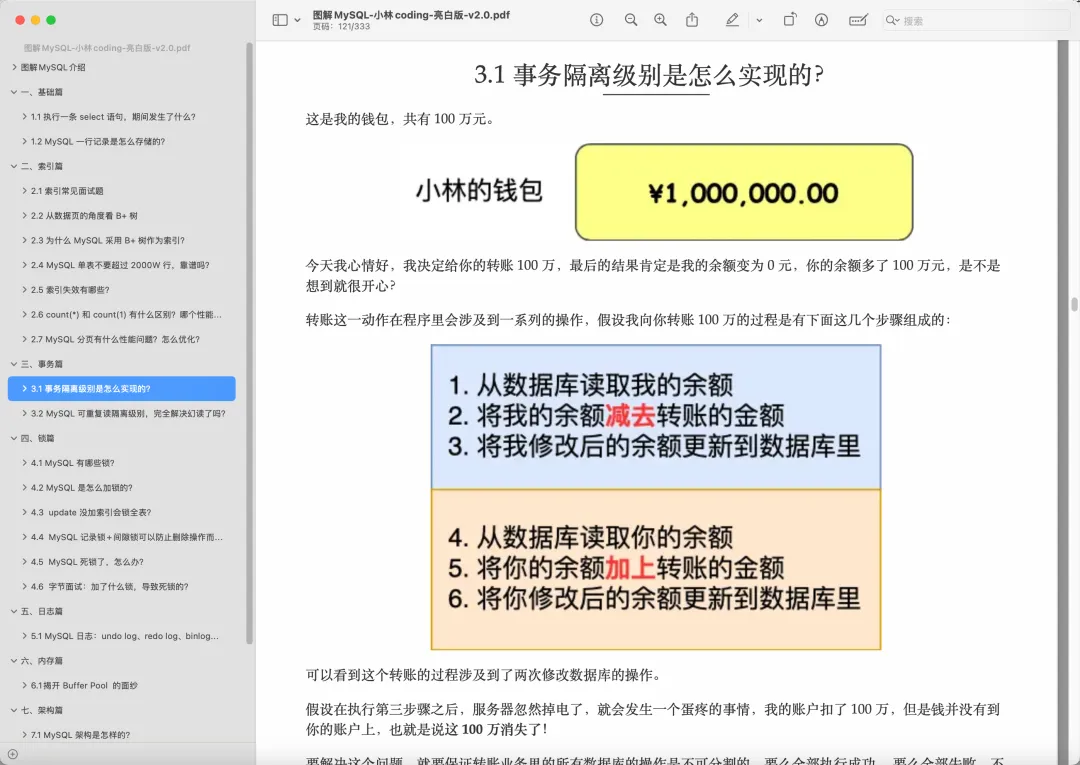Collapse the 二、索引篇 outline section
This screenshot has height=765, width=1080.
[x=14, y=166]
